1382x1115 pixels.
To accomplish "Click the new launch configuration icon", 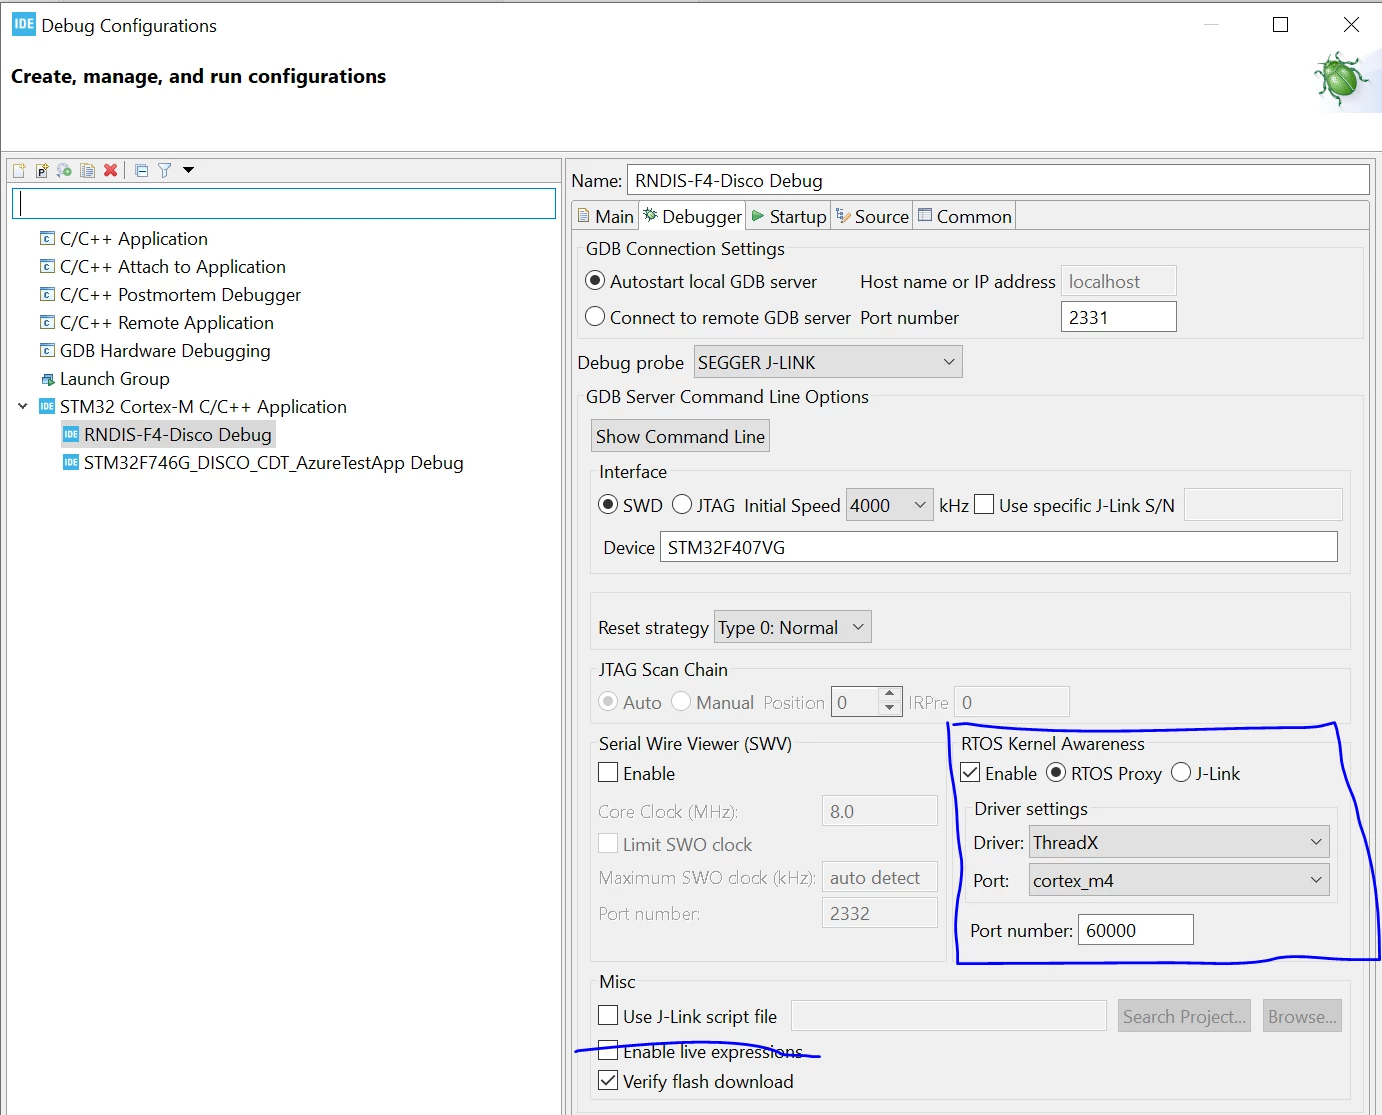I will [19, 171].
